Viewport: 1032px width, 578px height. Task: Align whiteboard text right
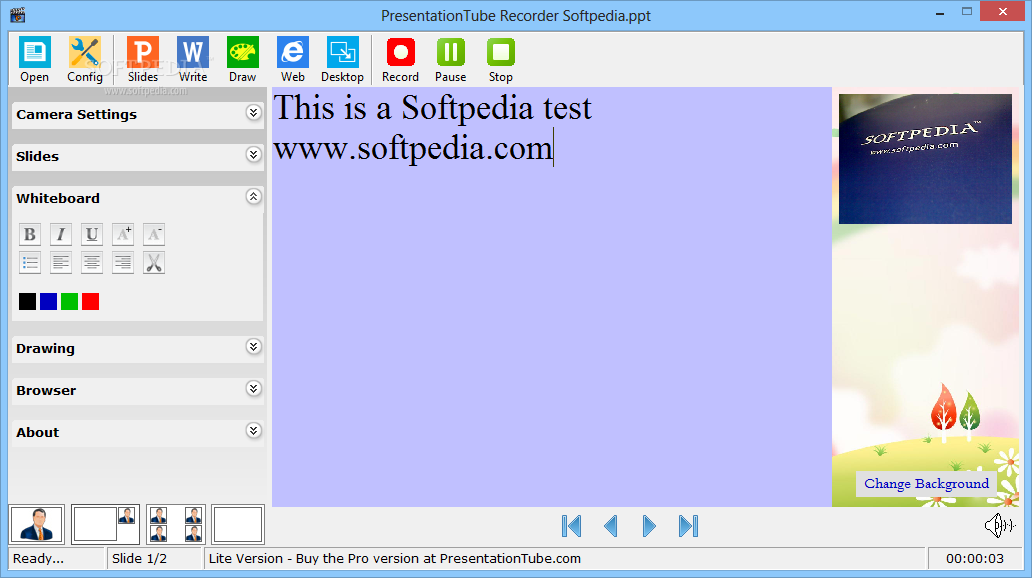[x=123, y=263]
